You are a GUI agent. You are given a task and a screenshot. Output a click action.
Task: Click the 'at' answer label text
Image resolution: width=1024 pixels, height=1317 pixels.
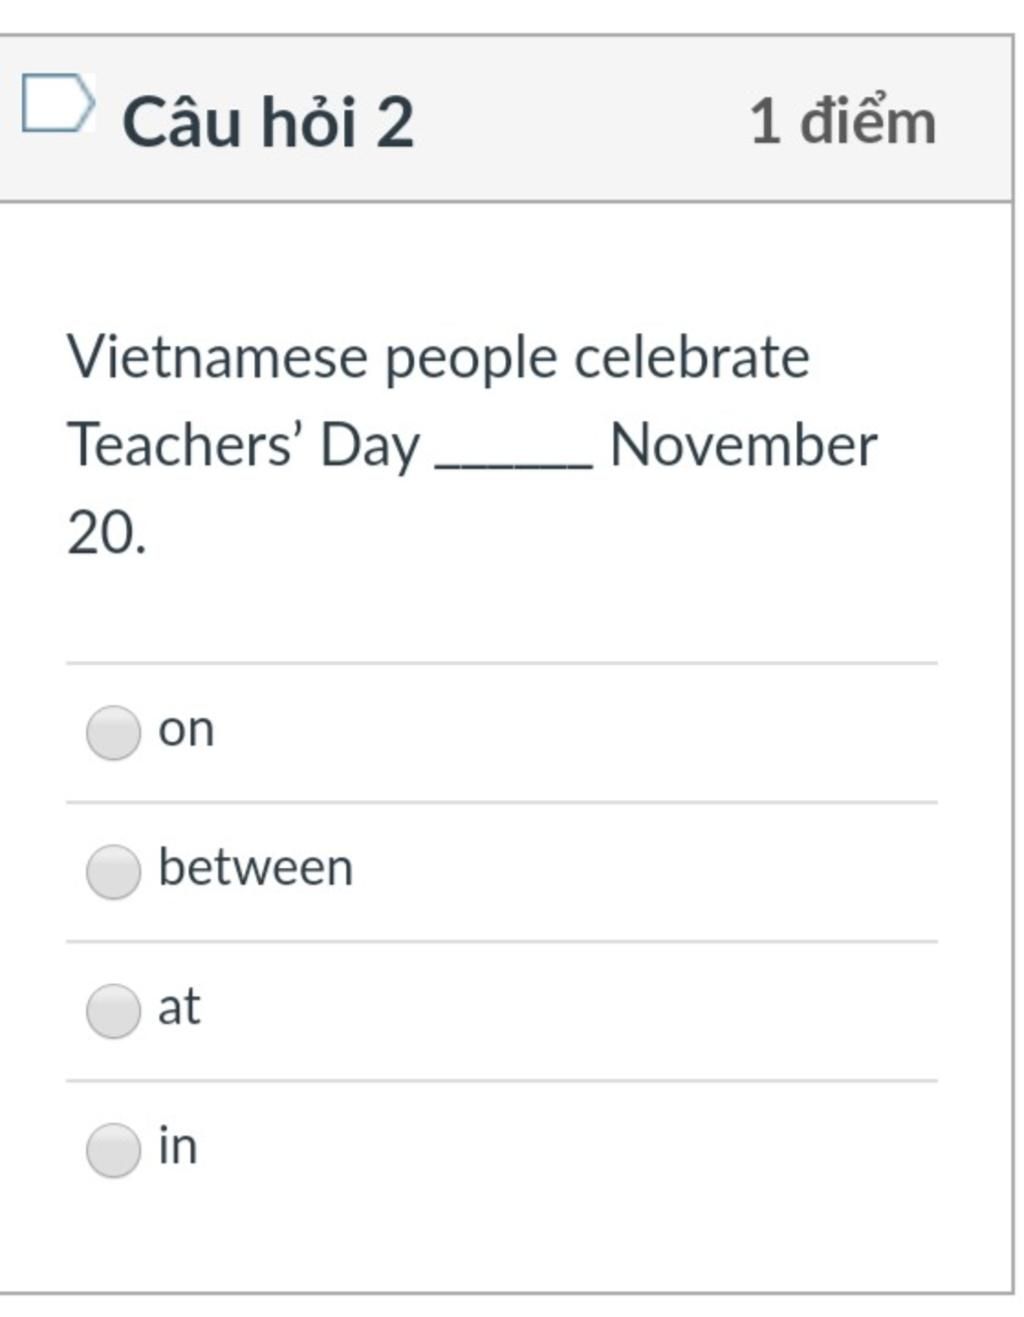(179, 1006)
